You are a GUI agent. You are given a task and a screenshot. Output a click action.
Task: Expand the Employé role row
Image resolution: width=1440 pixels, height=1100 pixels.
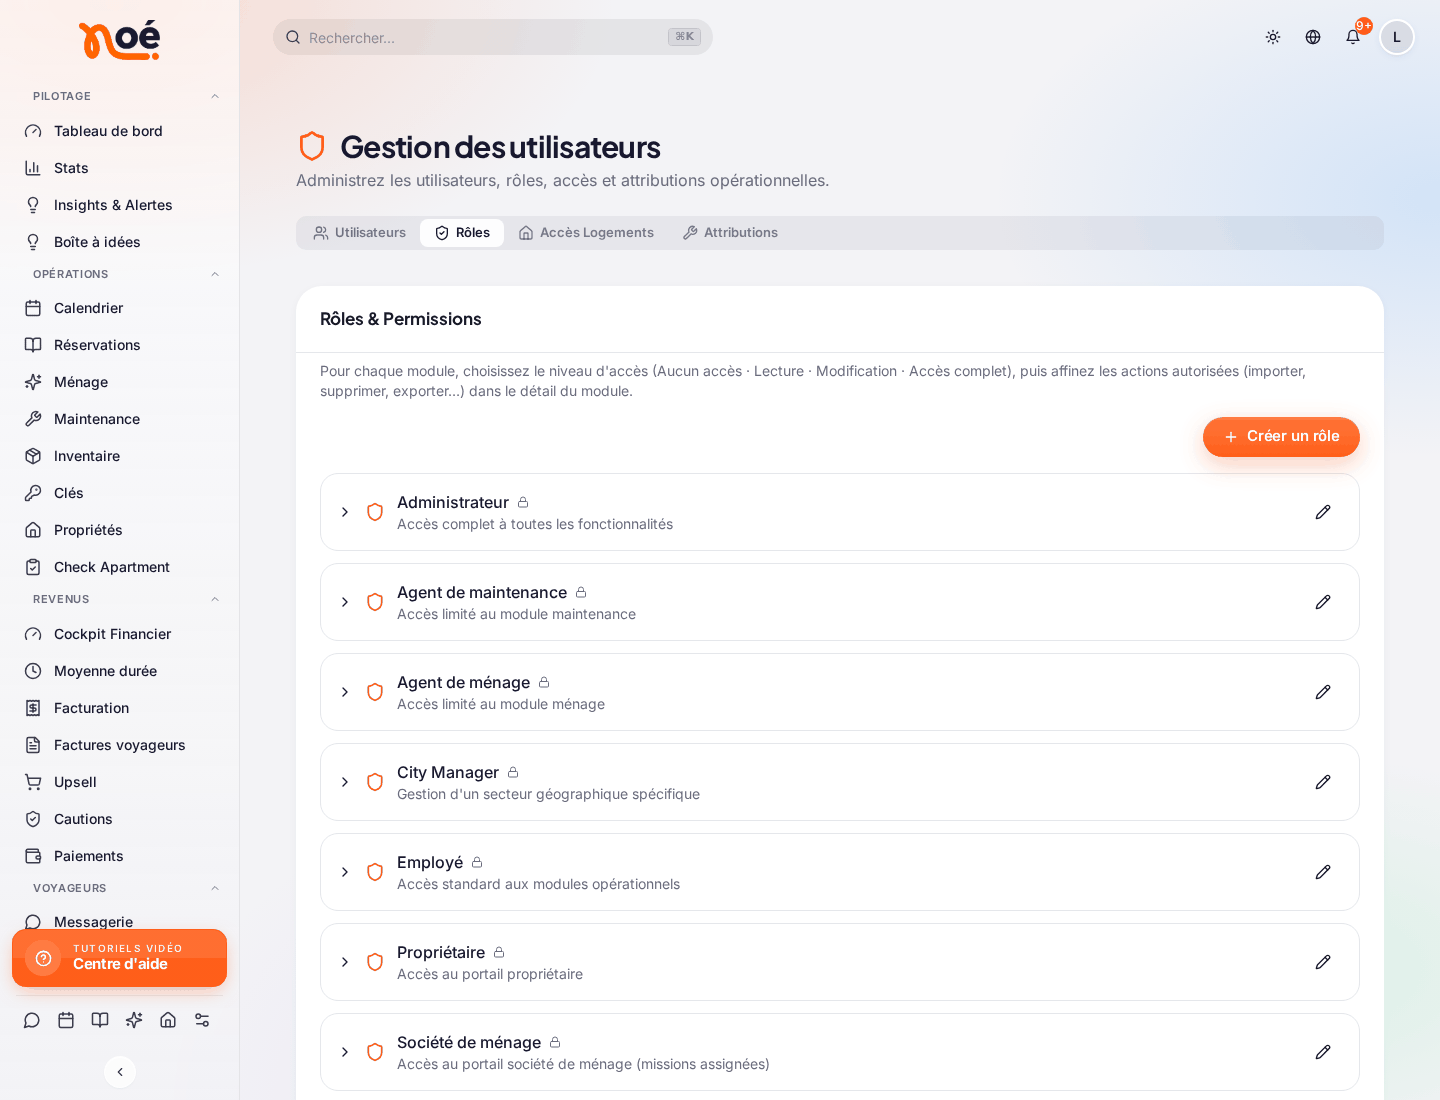coord(345,872)
